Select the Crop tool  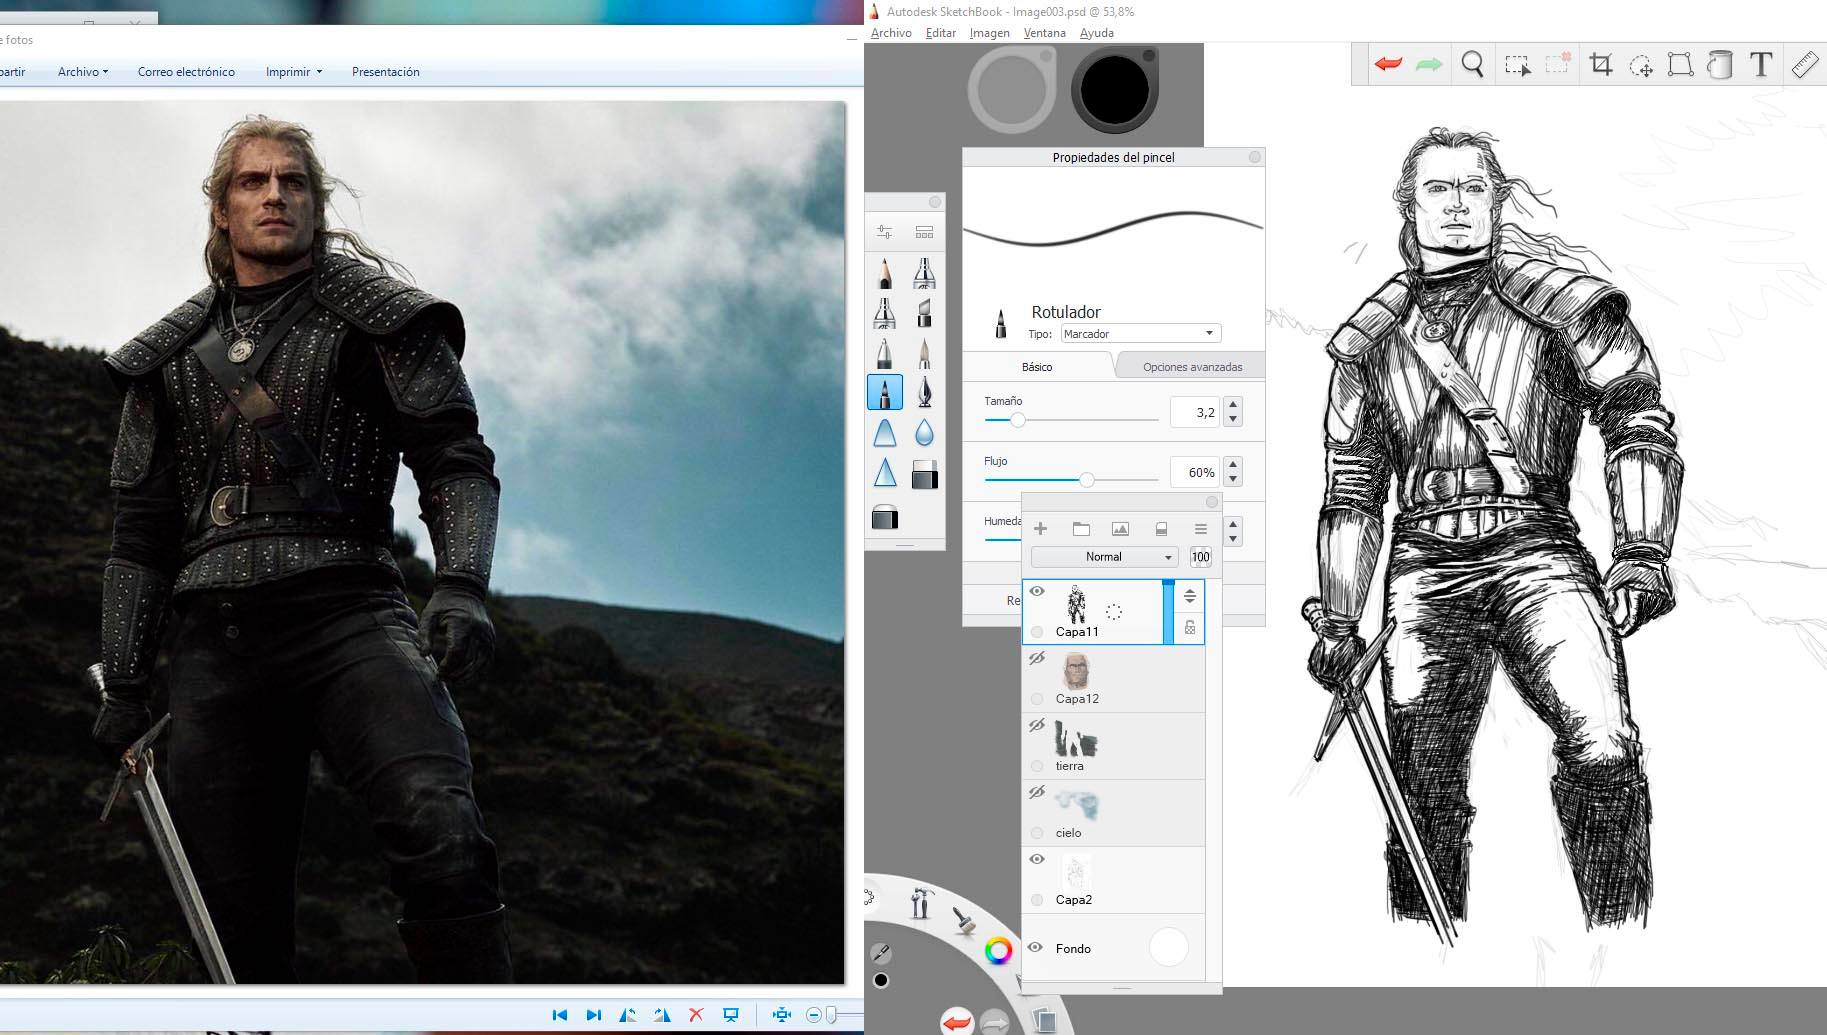click(1601, 65)
